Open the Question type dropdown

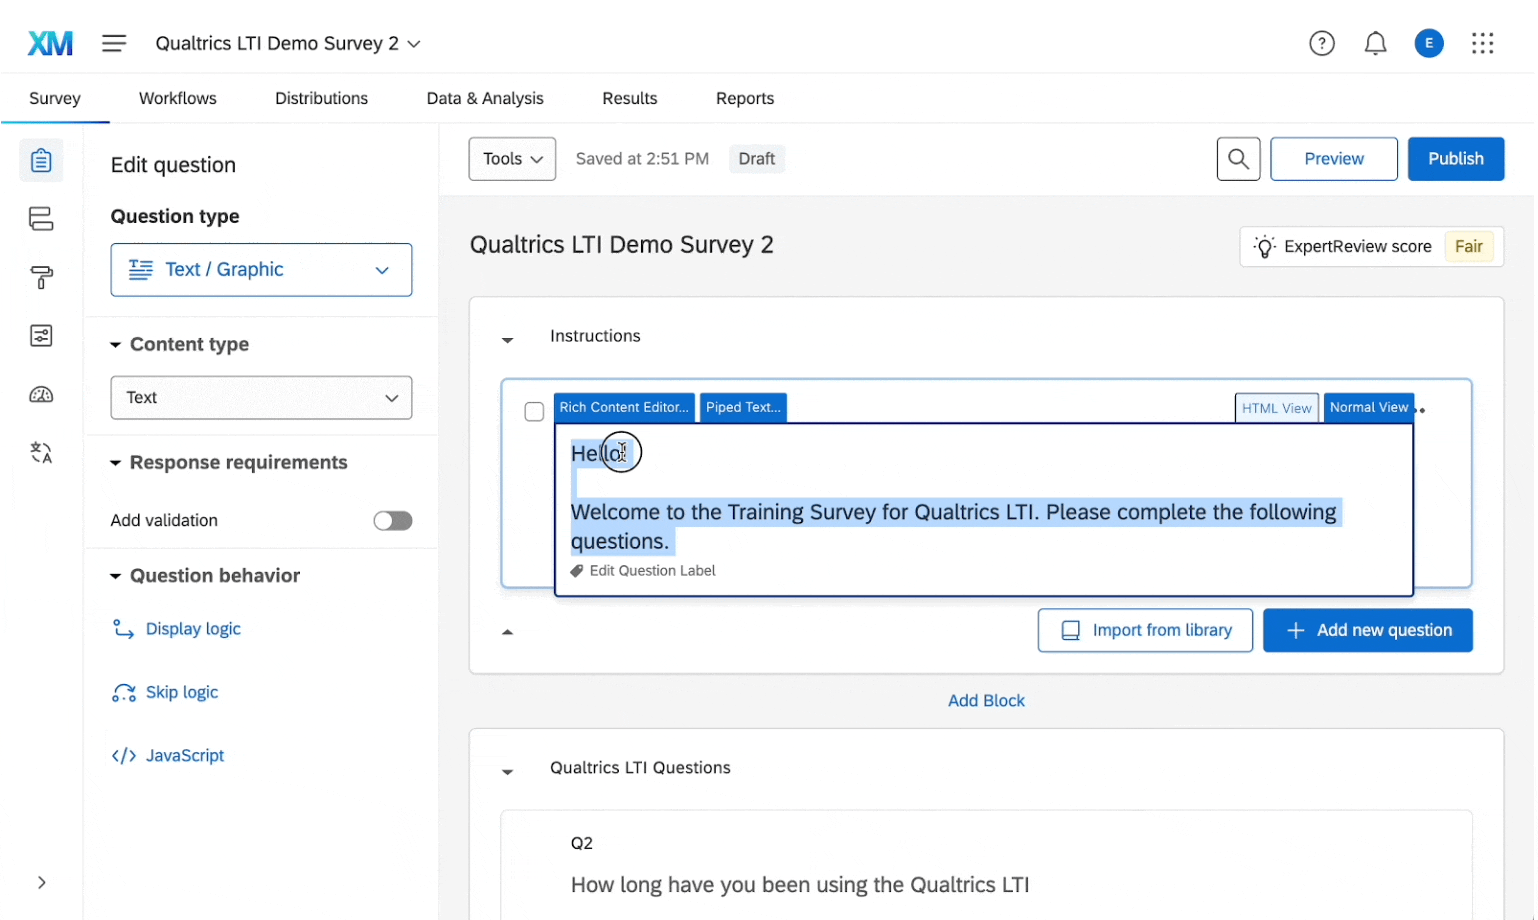[261, 270]
